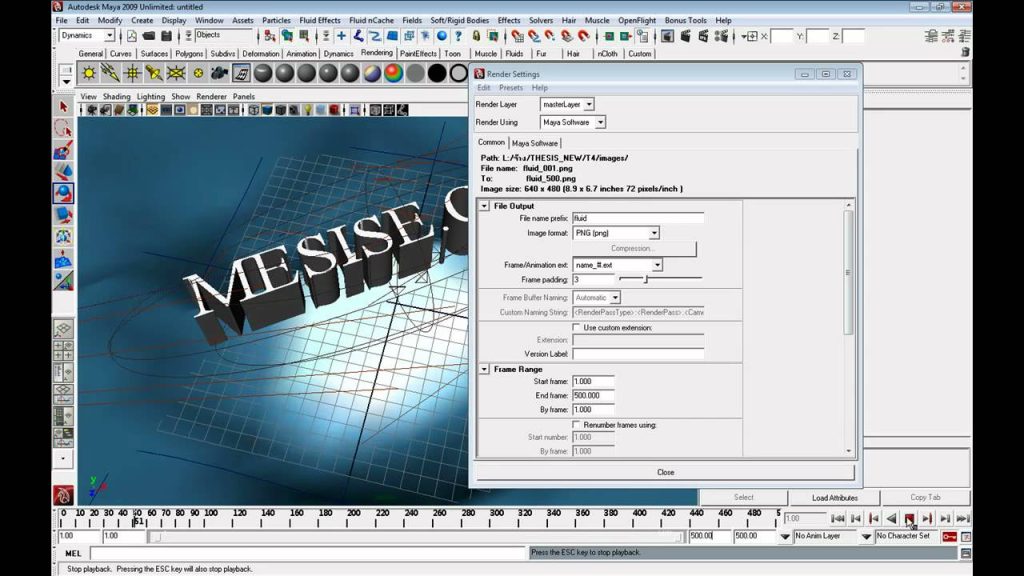Toggle the viewport use-all-lights bulb icon

(x=308, y=110)
